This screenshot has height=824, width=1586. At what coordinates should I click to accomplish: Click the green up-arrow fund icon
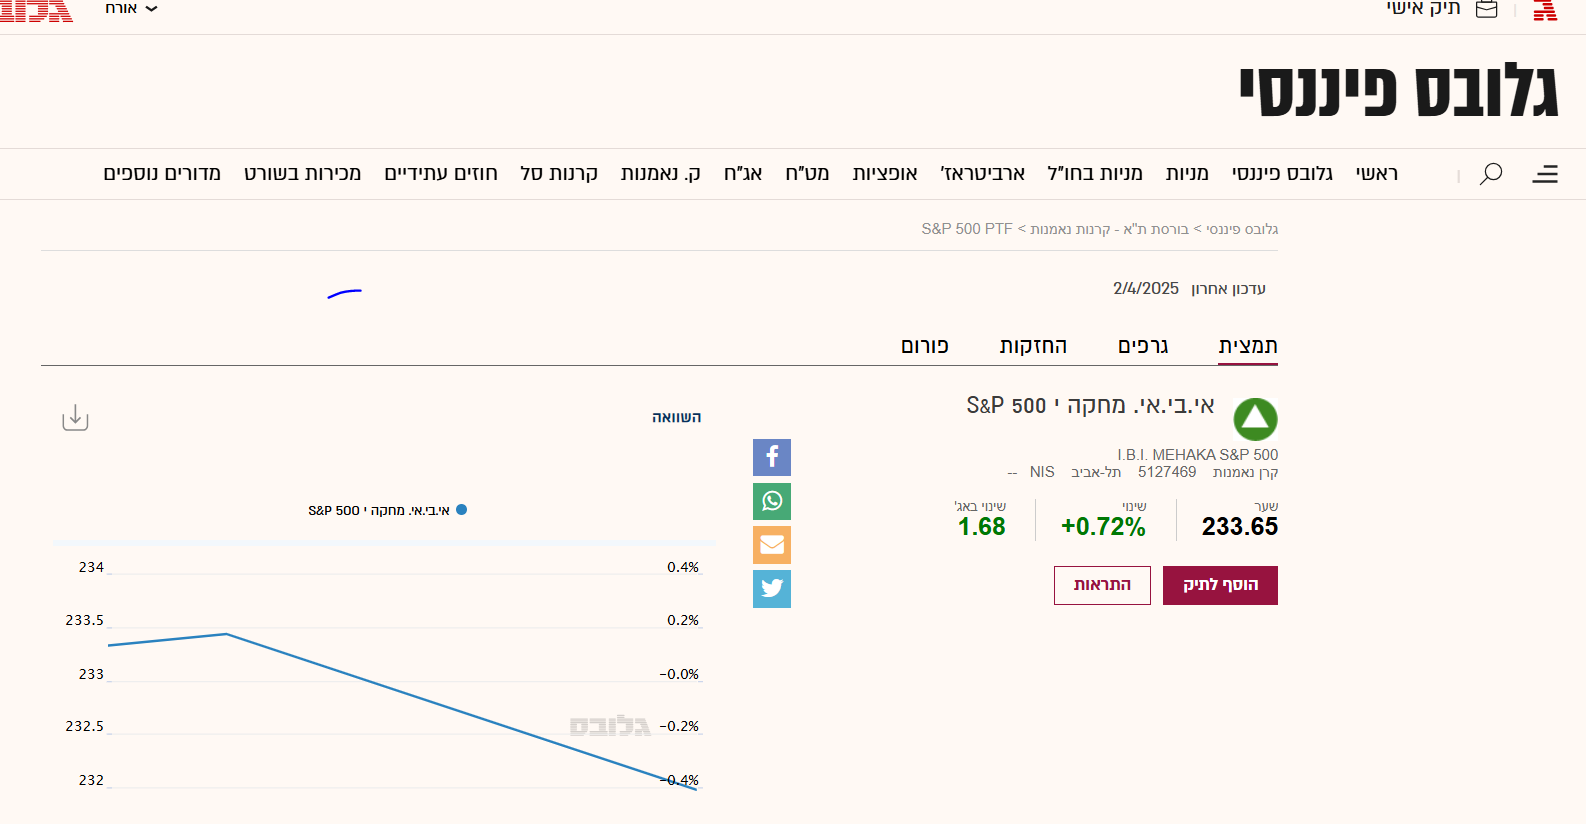[x=1256, y=419]
